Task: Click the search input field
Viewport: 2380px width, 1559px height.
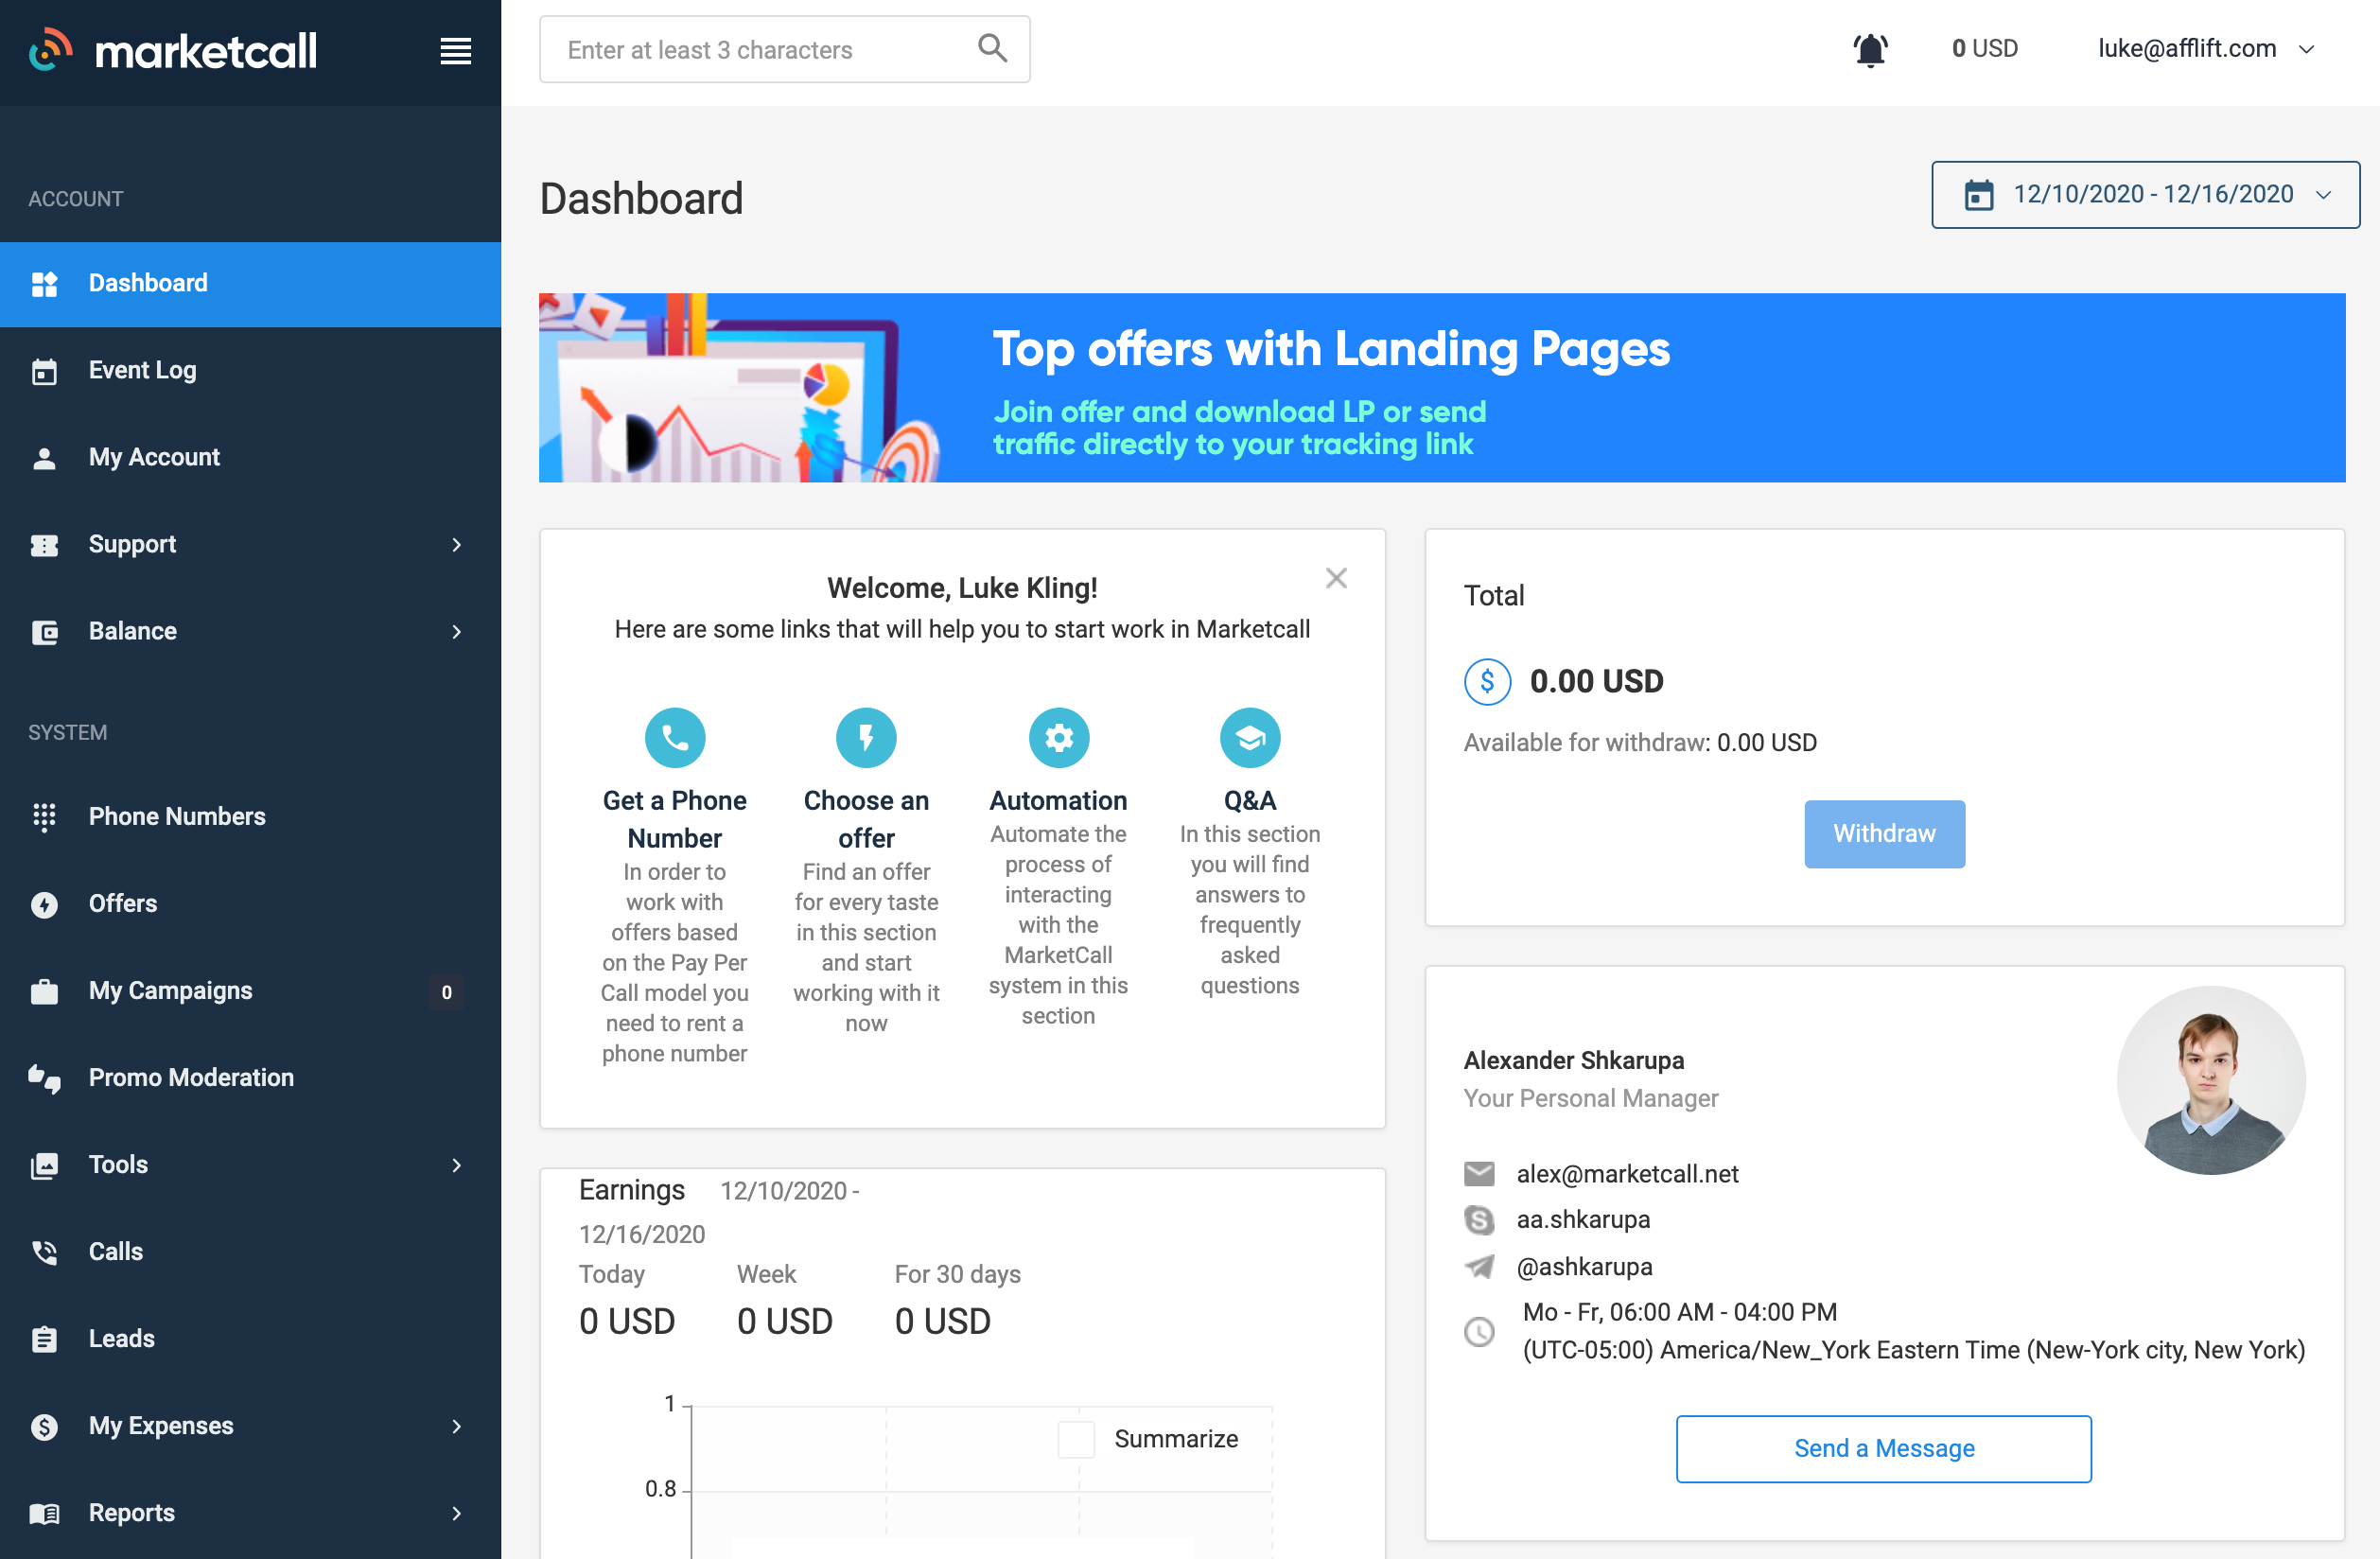Action: pyautogui.click(x=785, y=49)
